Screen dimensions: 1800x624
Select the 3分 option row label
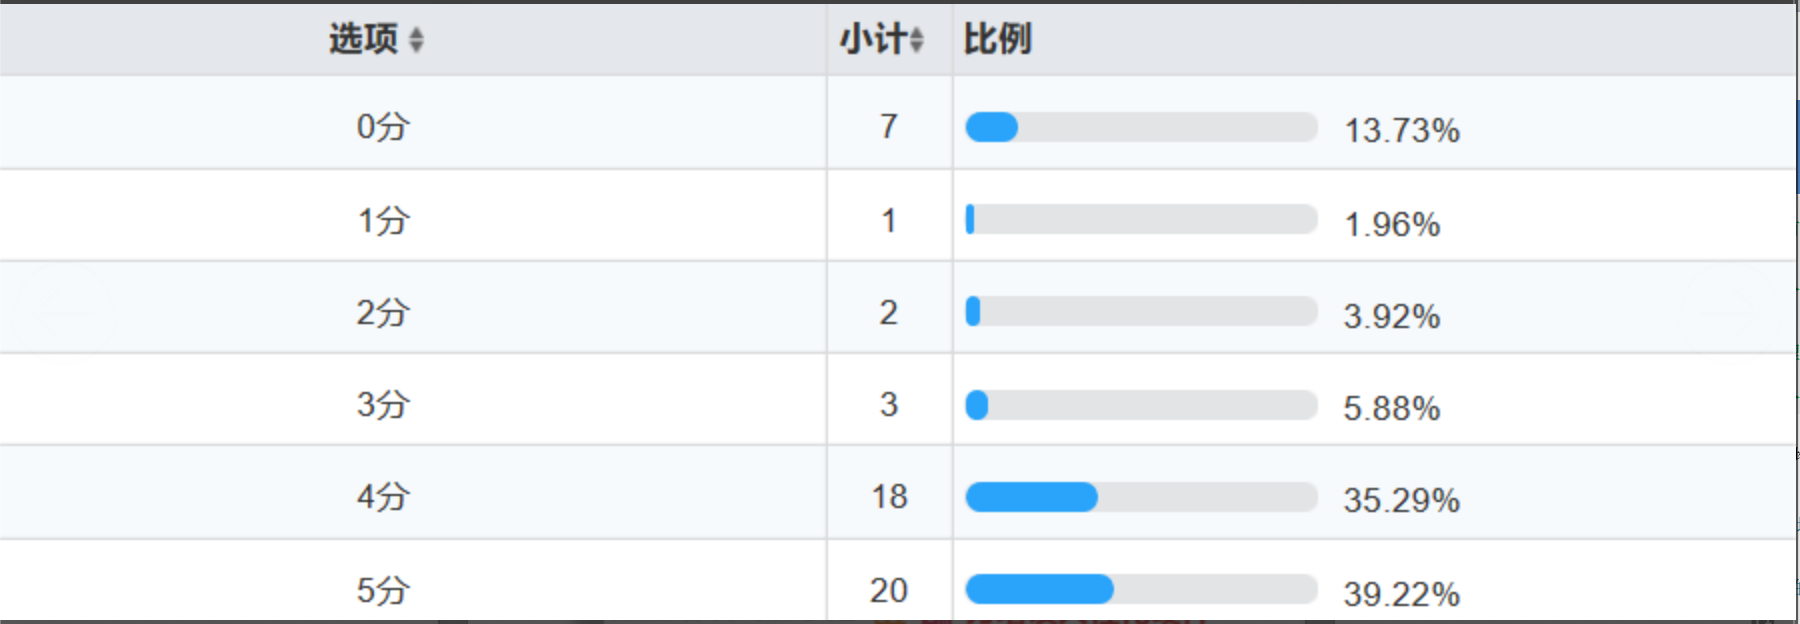[x=383, y=405]
